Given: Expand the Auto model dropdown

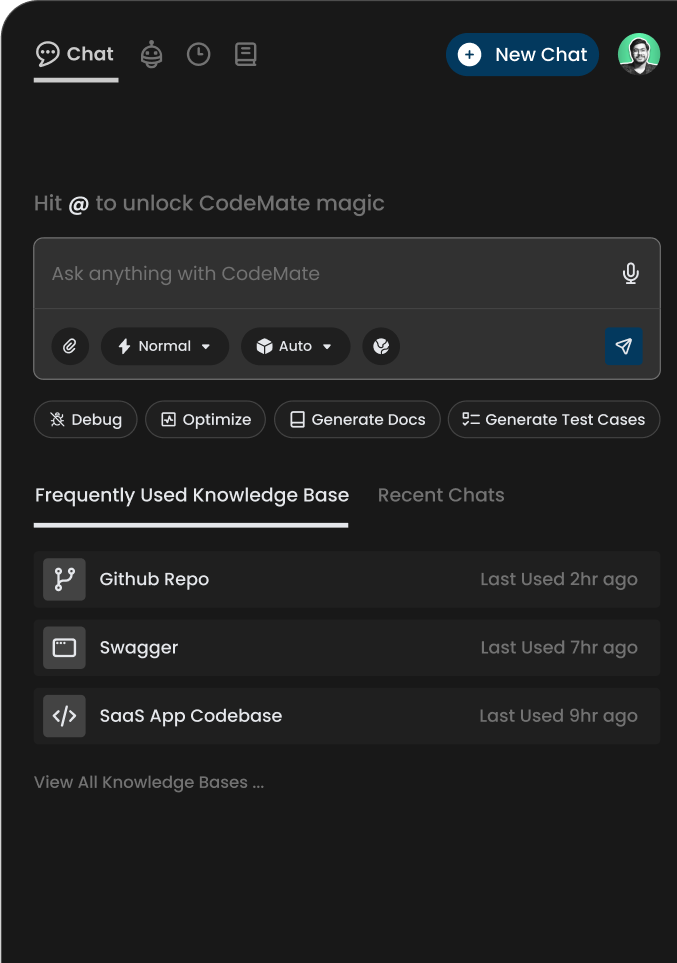Looking at the screenshot, I should point(295,346).
